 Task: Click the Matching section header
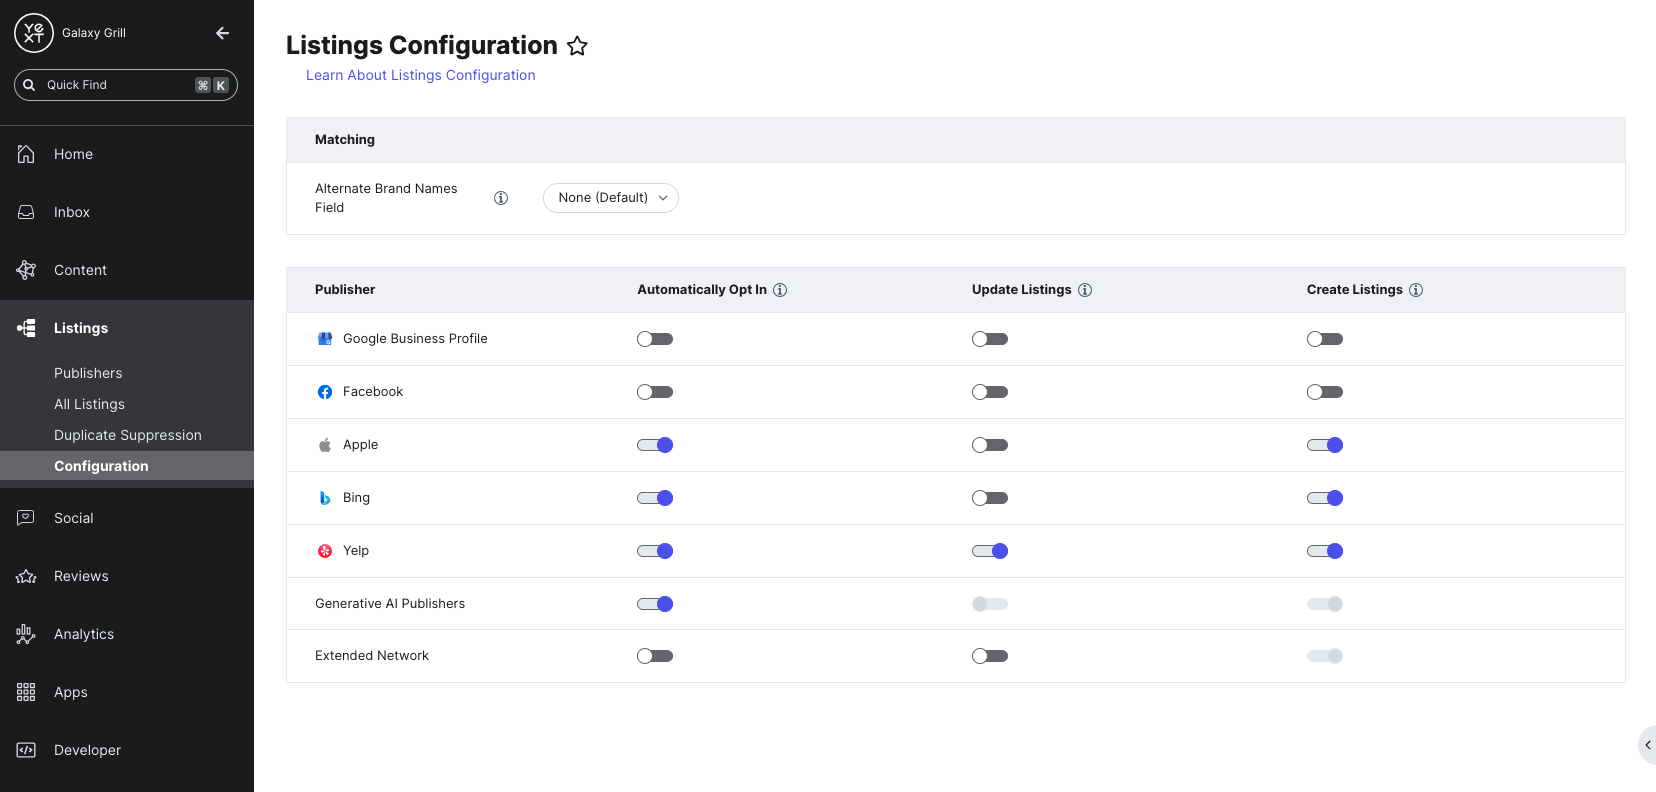345,140
